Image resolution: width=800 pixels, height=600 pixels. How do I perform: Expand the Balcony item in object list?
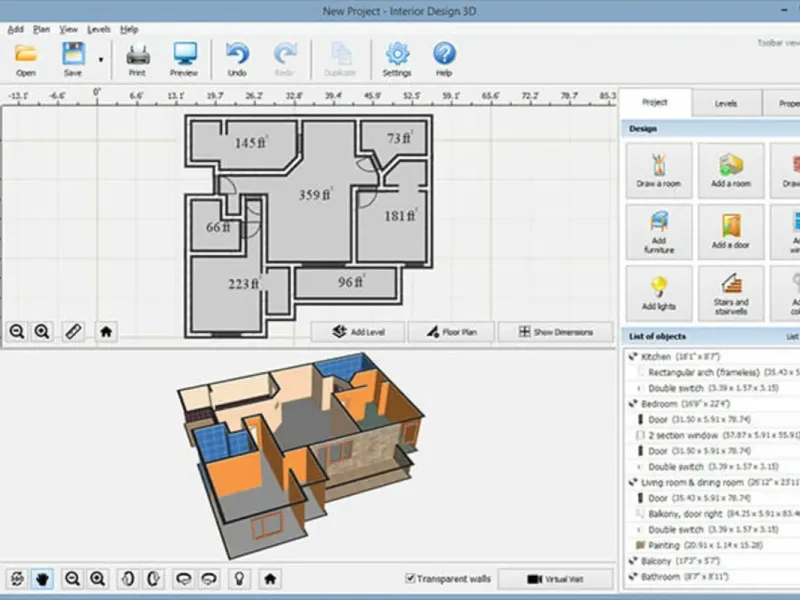pyautogui.click(x=633, y=561)
